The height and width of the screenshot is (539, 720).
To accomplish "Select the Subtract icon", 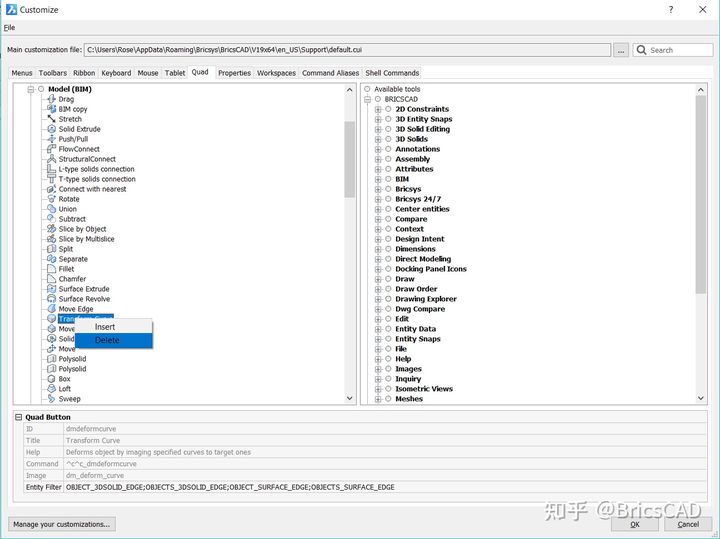I will coord(51,219).
